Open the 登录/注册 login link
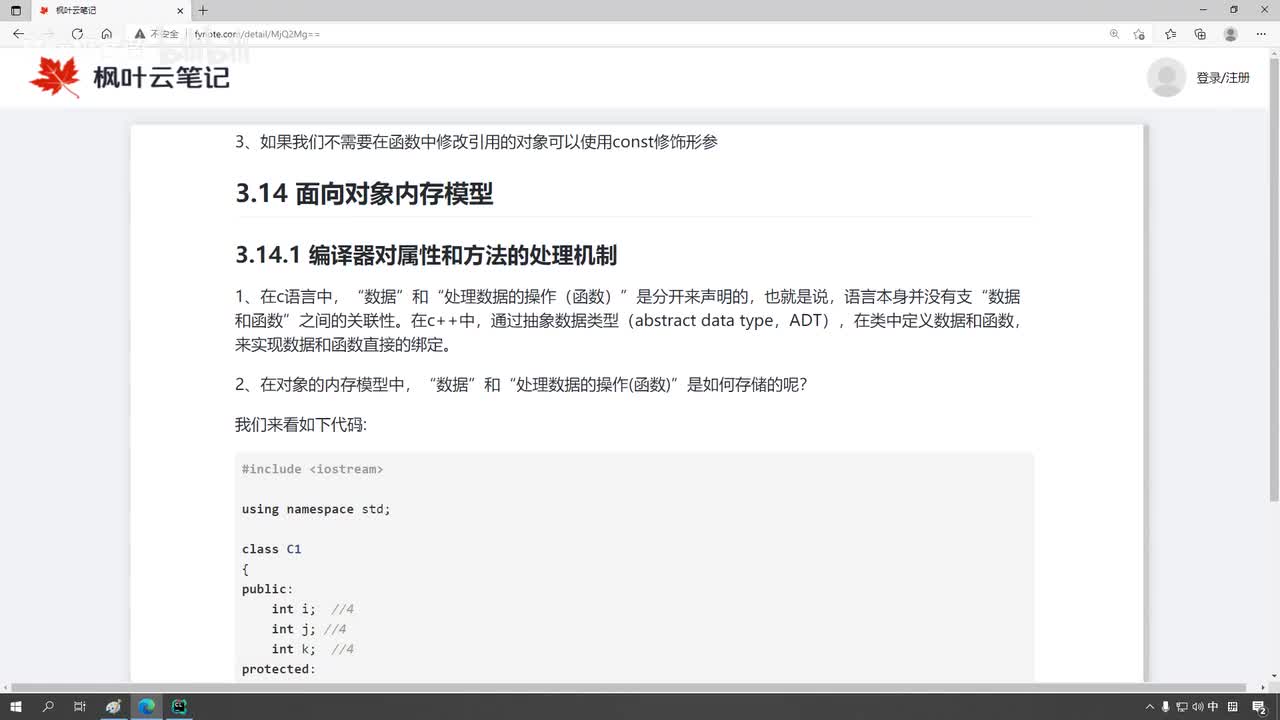 (x=1223, y=77)
